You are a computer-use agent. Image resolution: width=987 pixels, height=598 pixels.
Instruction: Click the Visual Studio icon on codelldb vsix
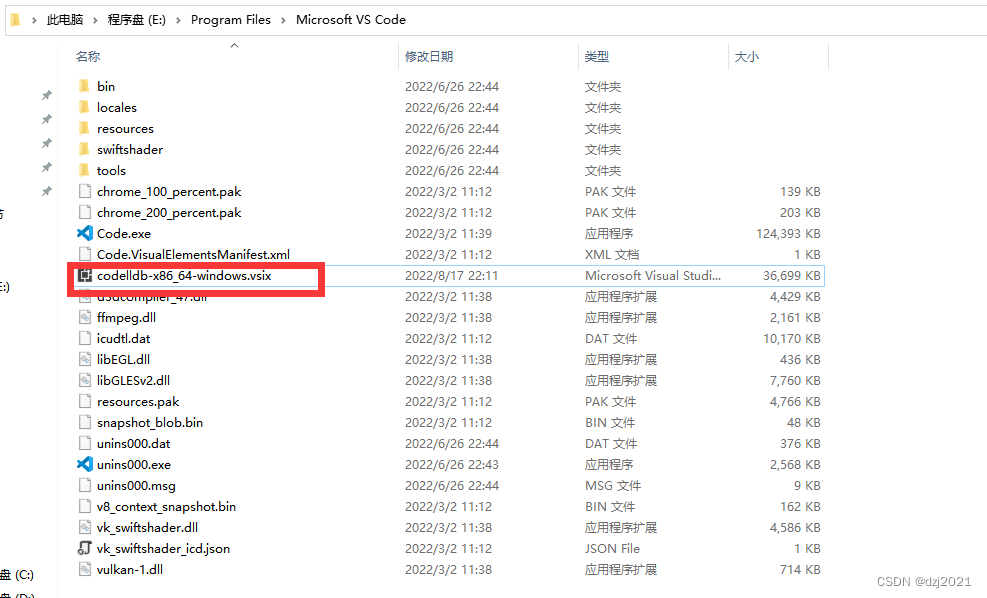84,275
